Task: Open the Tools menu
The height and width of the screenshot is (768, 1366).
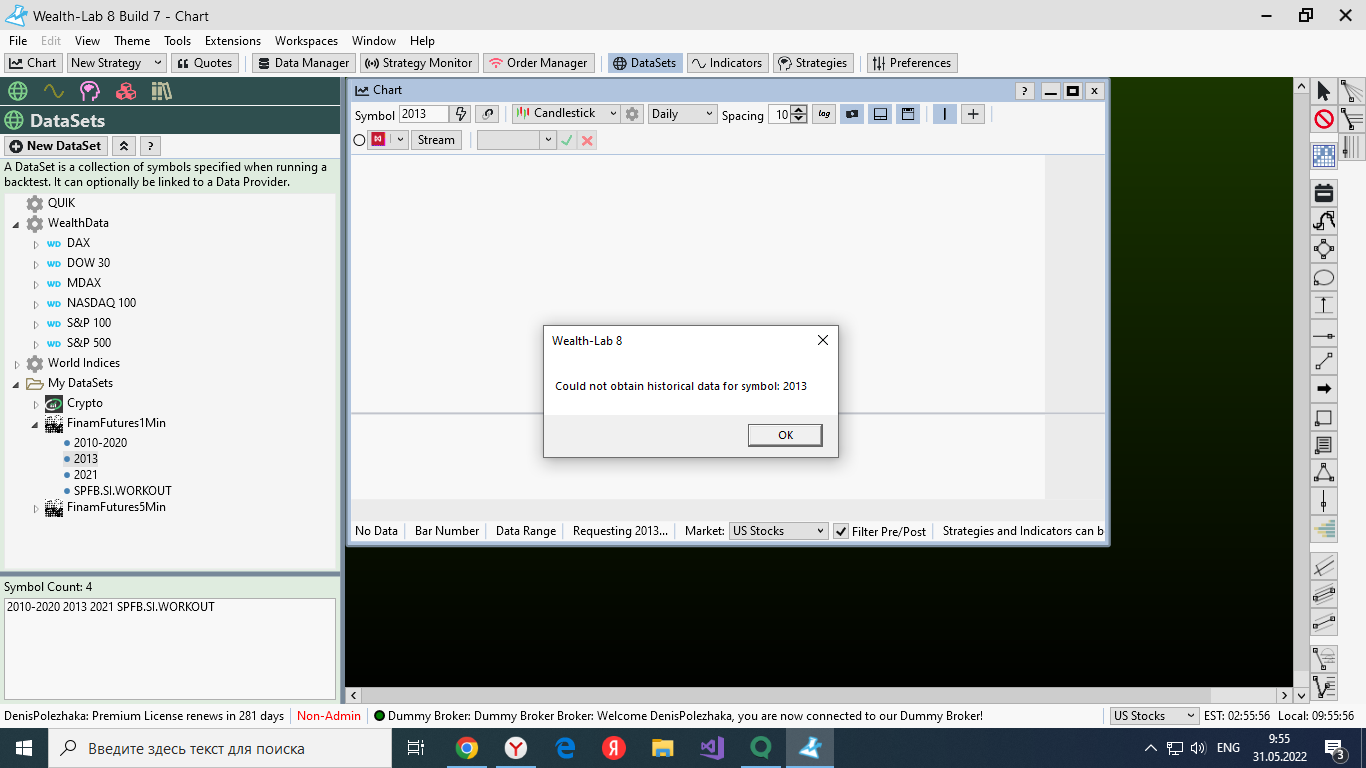Action: (x=178, y=41)
